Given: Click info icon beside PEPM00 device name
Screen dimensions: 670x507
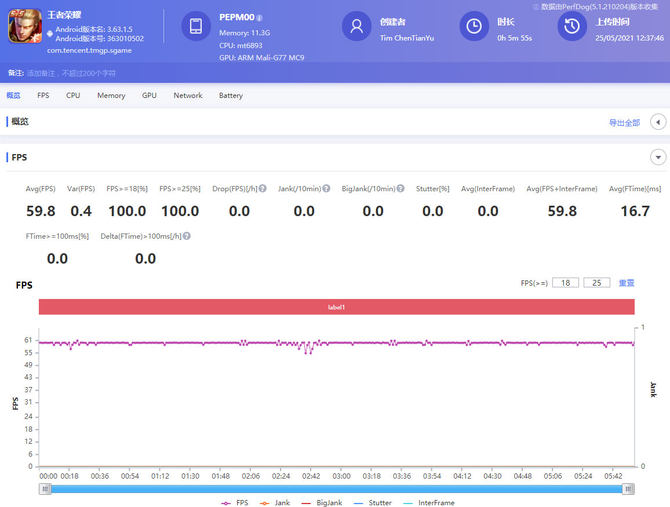Looking at the screenshot, I should click(x=260, y=18).
